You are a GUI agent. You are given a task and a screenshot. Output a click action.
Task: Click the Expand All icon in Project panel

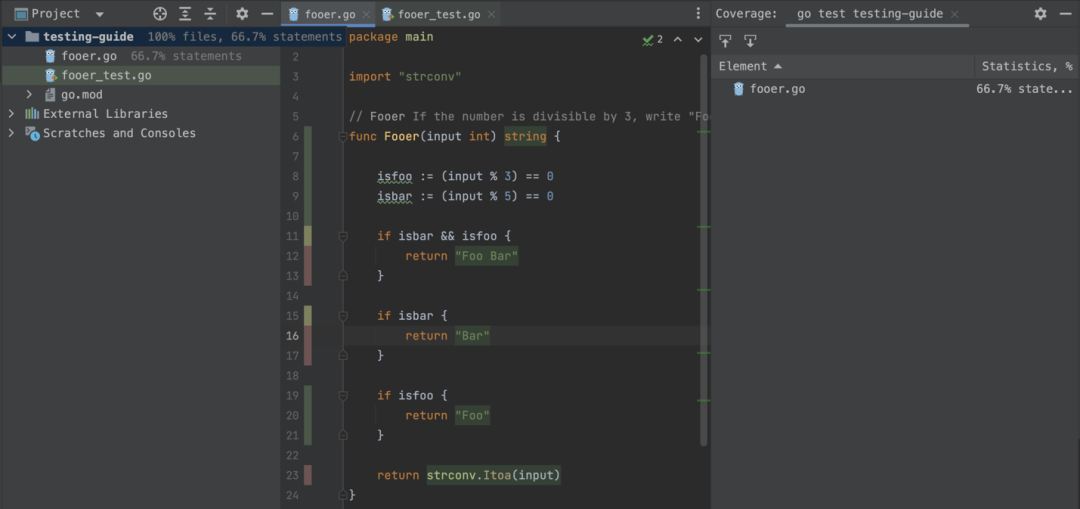click(185, 14)
